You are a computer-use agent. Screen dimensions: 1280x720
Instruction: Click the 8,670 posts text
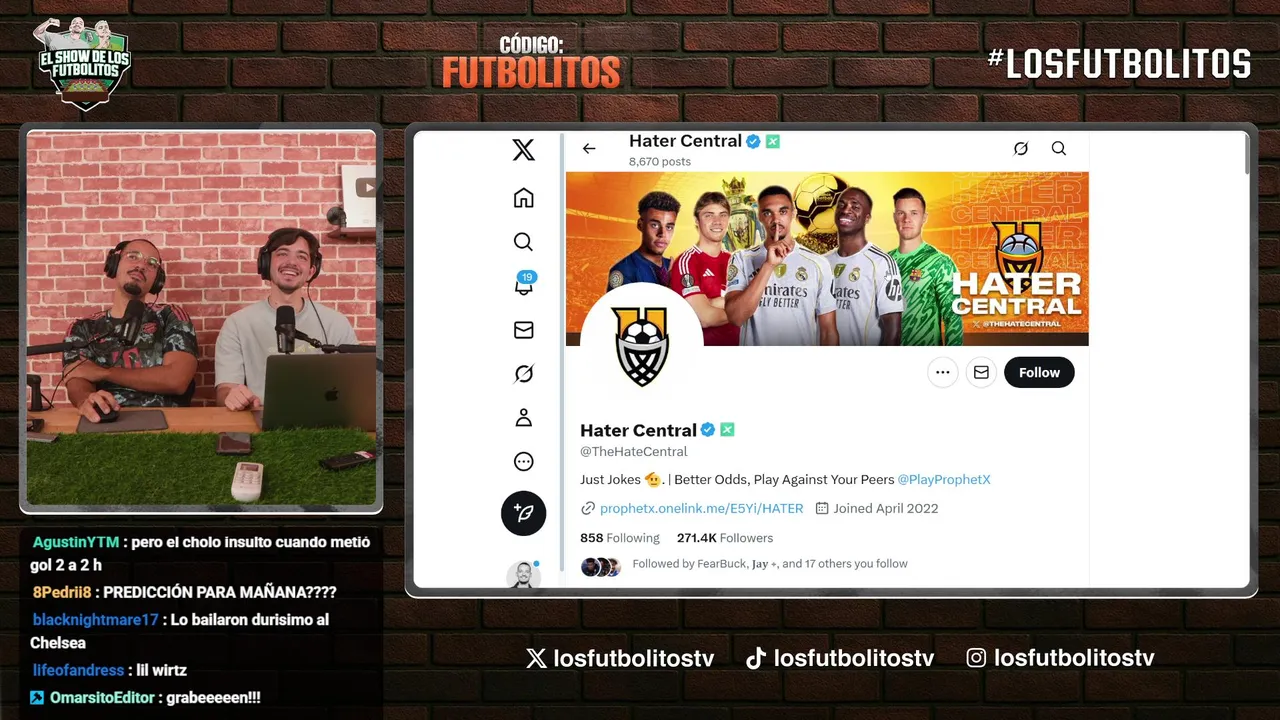[660, 161]
